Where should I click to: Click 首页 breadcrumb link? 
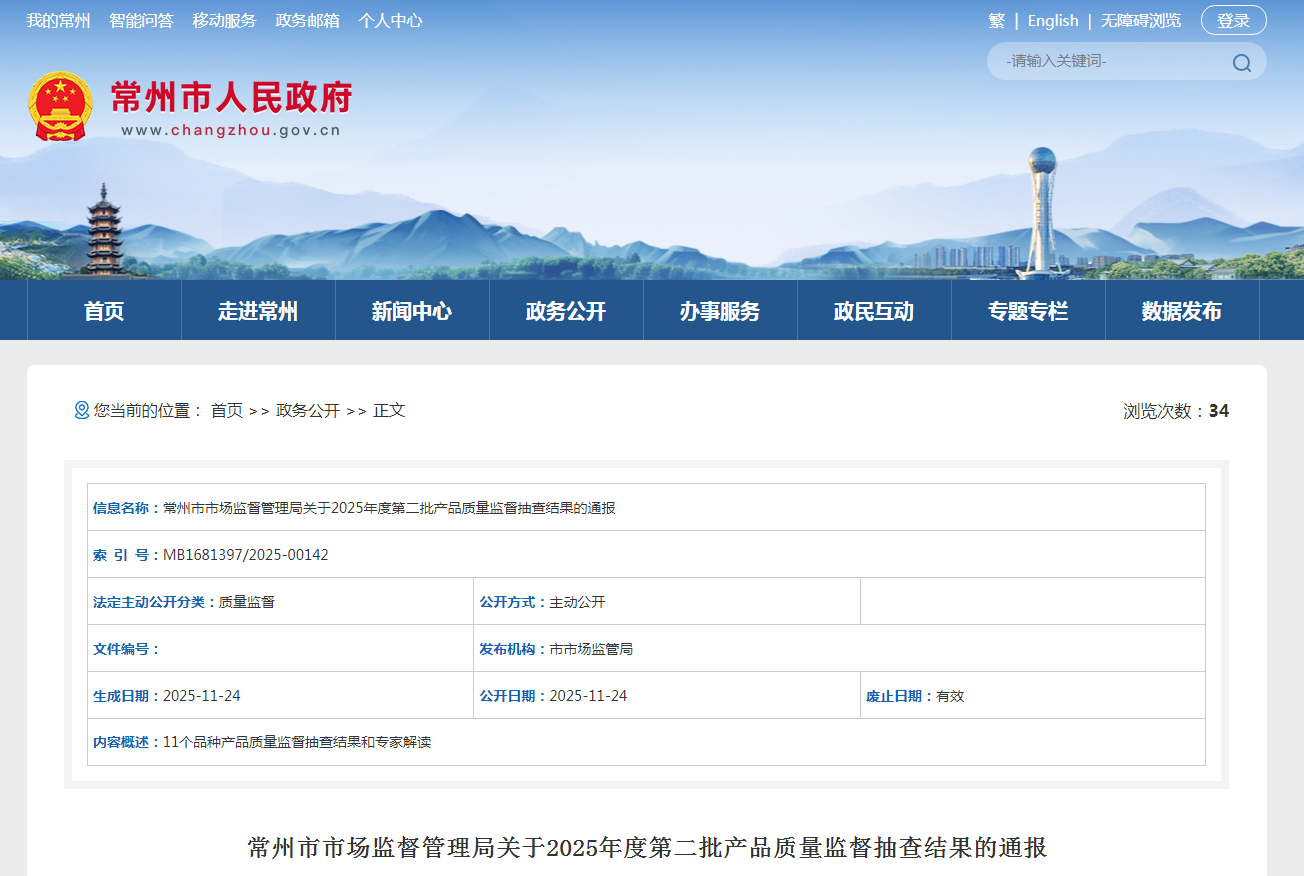point(226,410)
